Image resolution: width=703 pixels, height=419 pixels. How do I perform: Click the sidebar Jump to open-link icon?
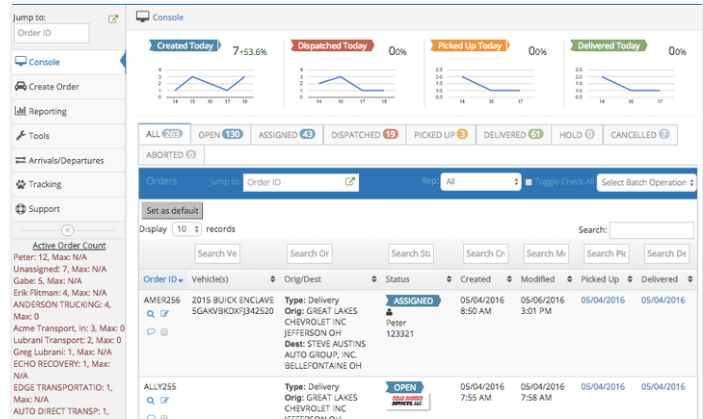tap(113, 19)
